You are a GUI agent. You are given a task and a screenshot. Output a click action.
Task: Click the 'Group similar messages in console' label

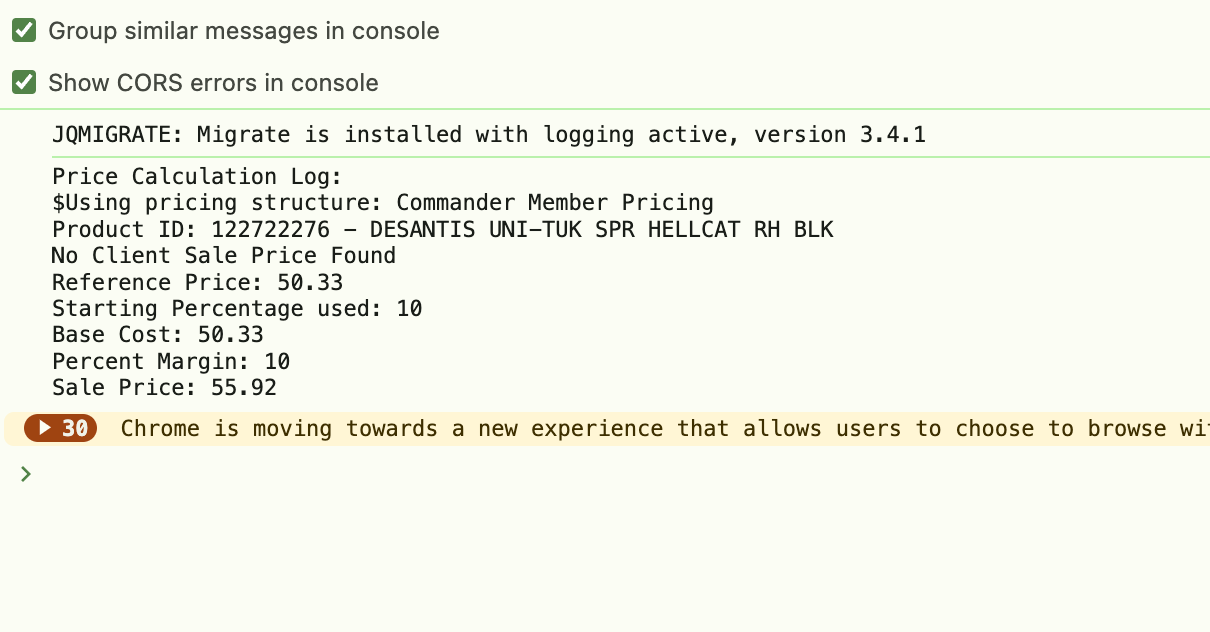coord(244,31)
